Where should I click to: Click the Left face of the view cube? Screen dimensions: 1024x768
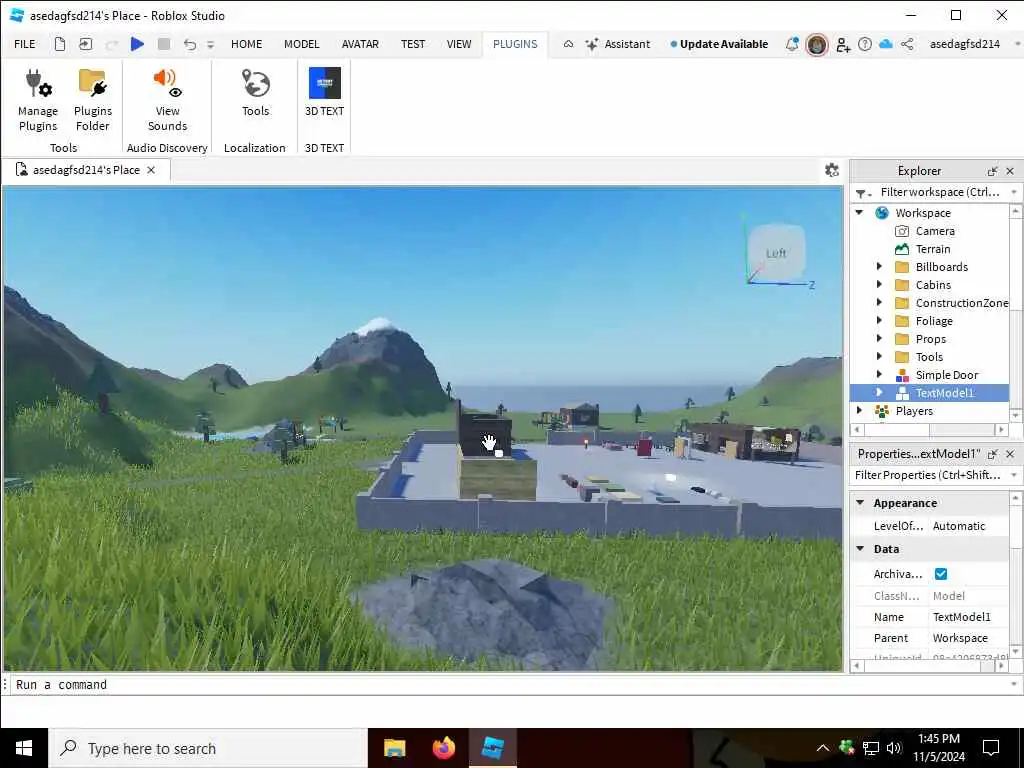point(776,253)
